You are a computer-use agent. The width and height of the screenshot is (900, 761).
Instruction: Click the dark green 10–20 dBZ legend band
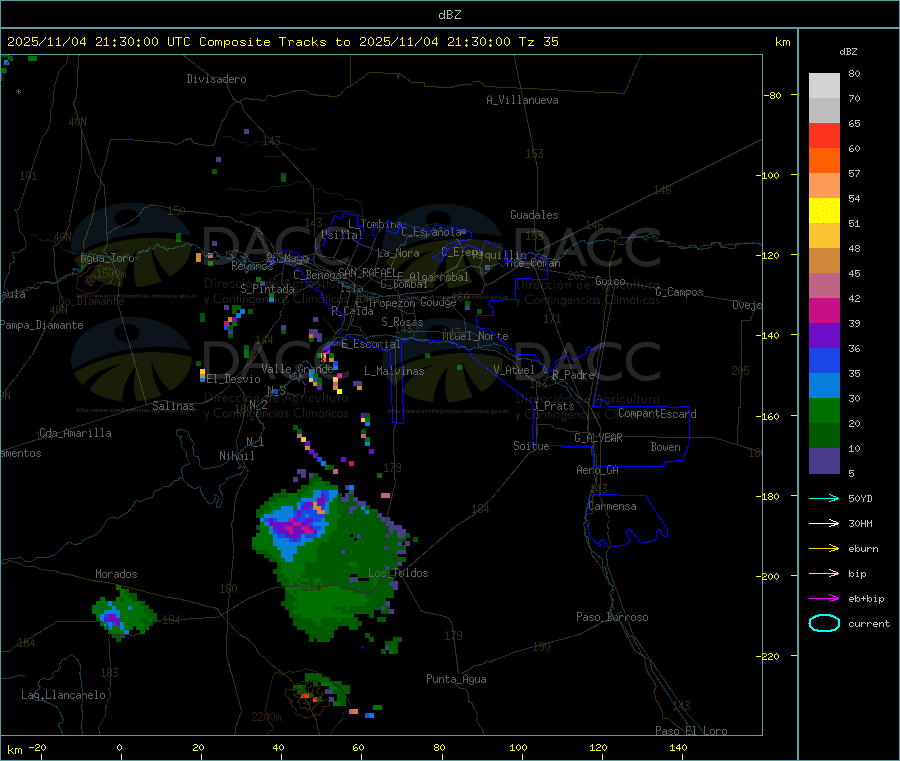824,436
